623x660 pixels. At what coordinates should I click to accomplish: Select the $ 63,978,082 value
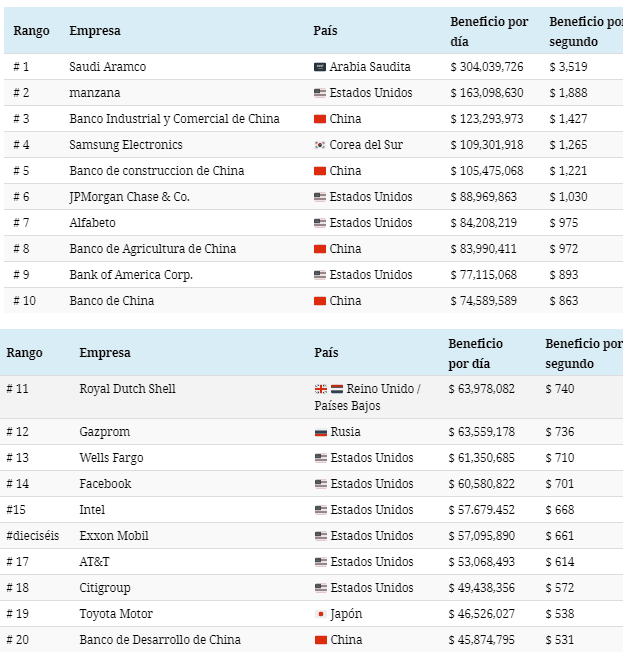(x=481, y=389)
